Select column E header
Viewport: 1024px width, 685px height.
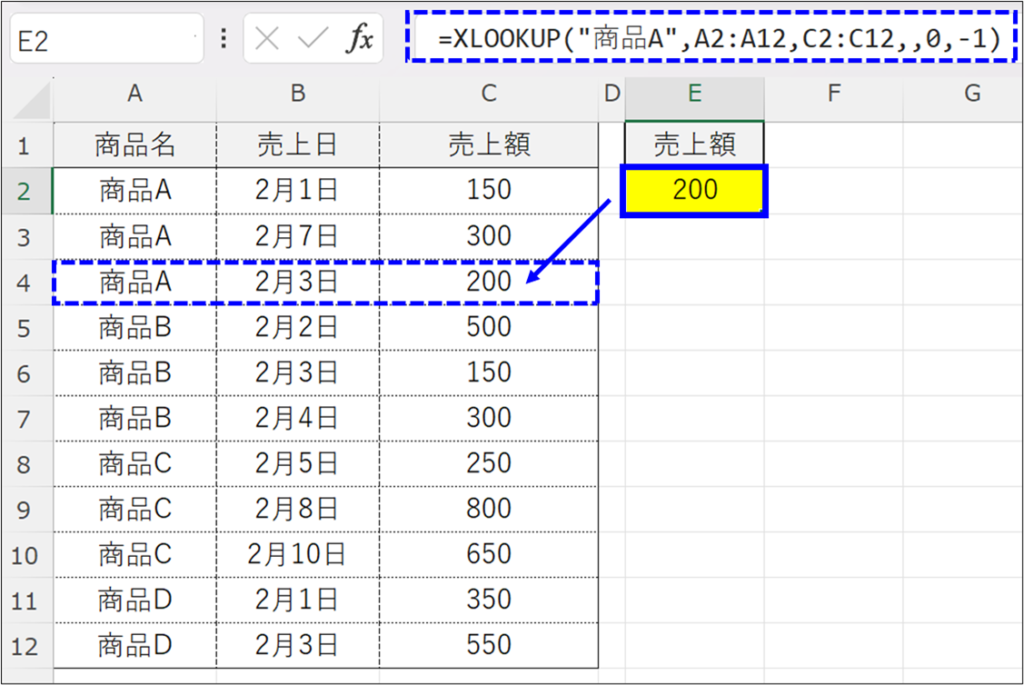(x=694, y=94)
